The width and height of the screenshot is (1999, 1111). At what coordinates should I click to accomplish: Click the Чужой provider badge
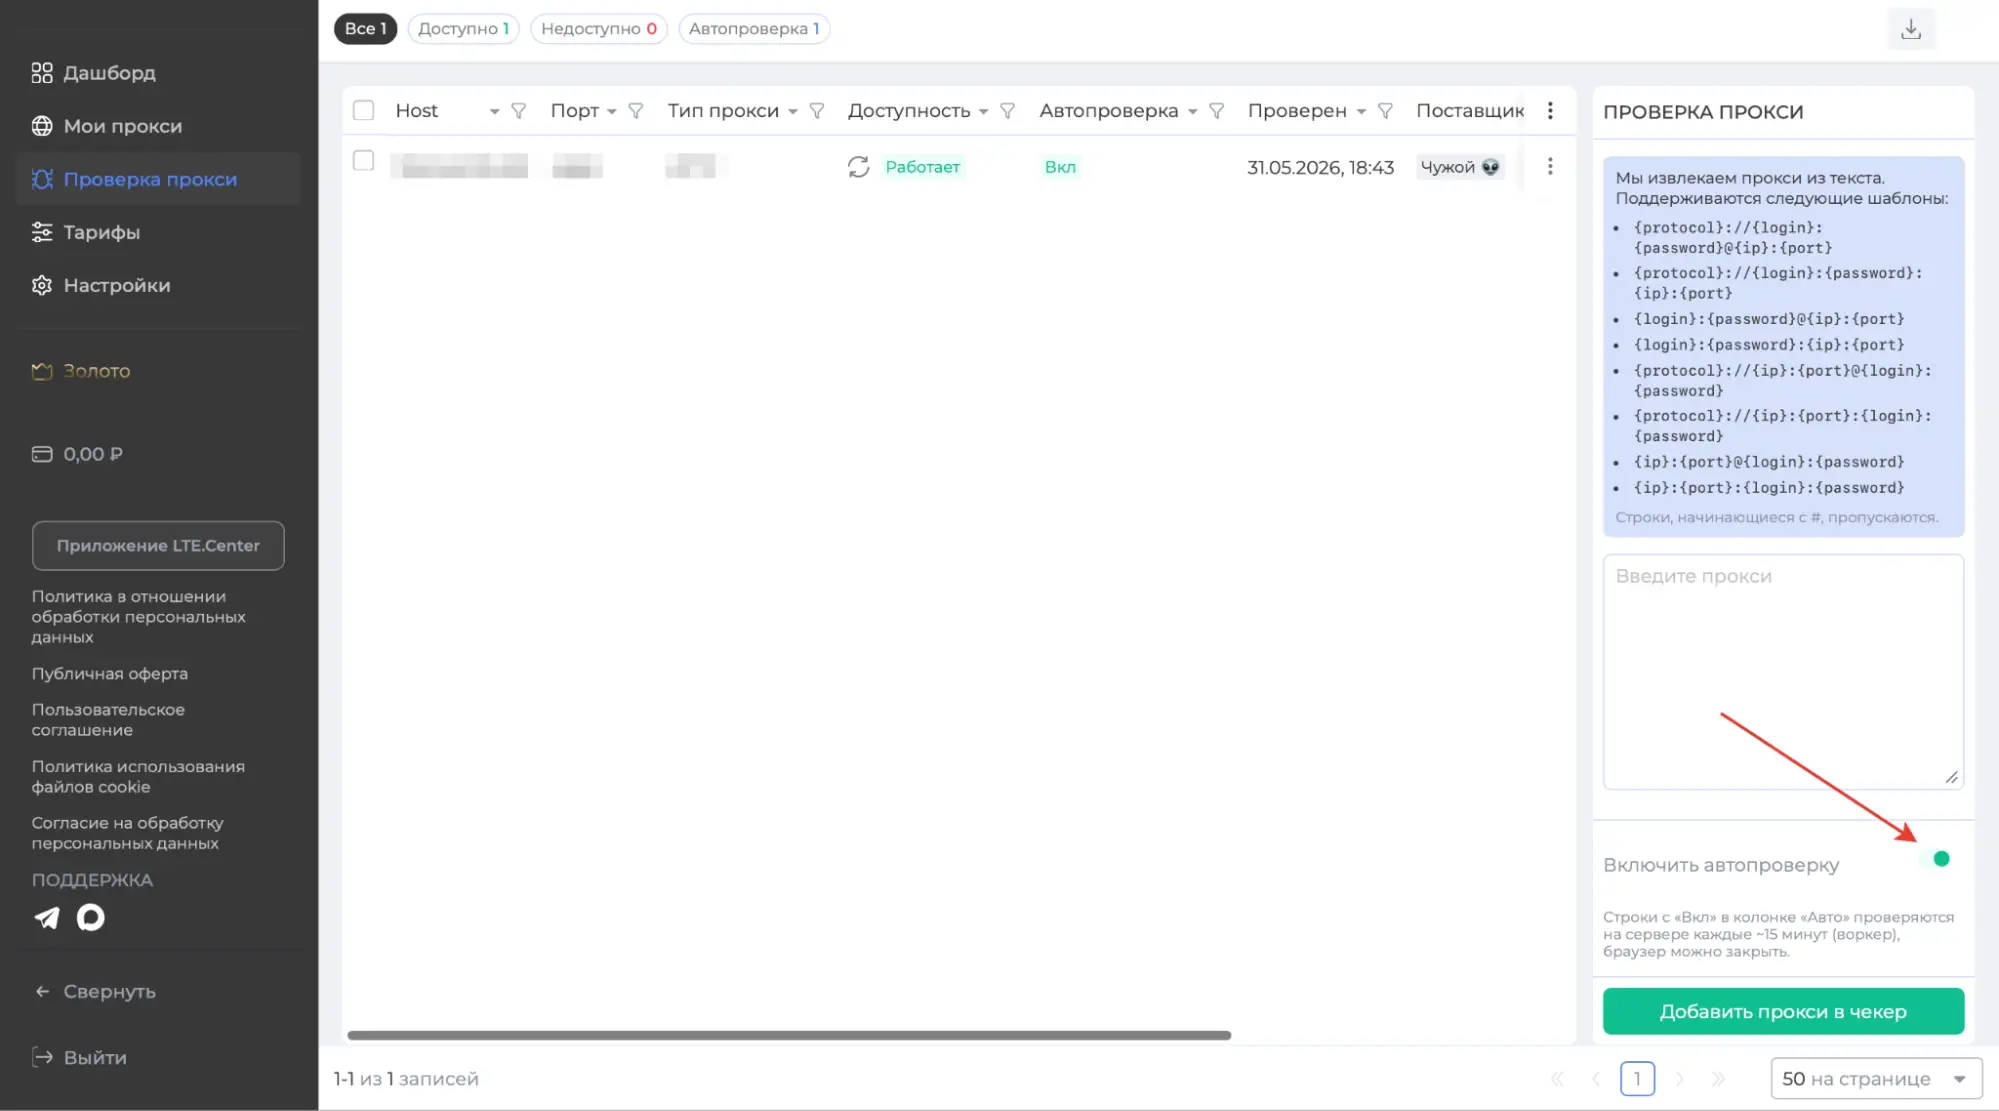click(x=1460, y=167)
